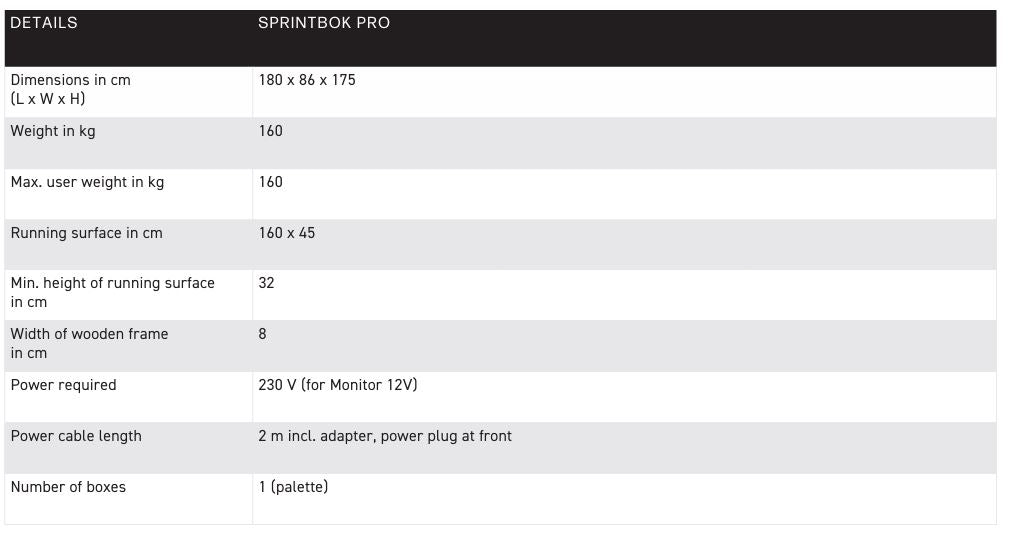
Task: Click the 160 x 45 running surface value
Action: coord(286,233)
